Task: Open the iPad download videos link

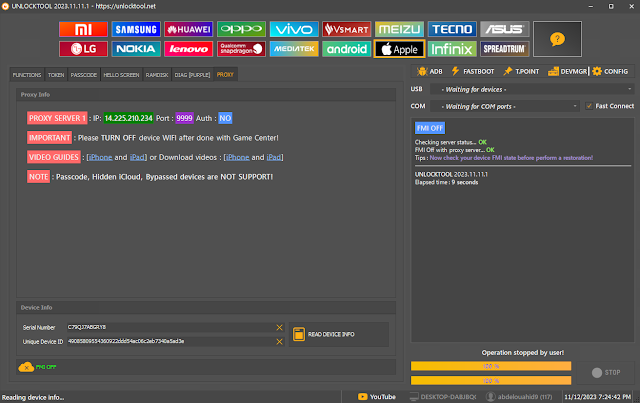Action: [274, 157]
